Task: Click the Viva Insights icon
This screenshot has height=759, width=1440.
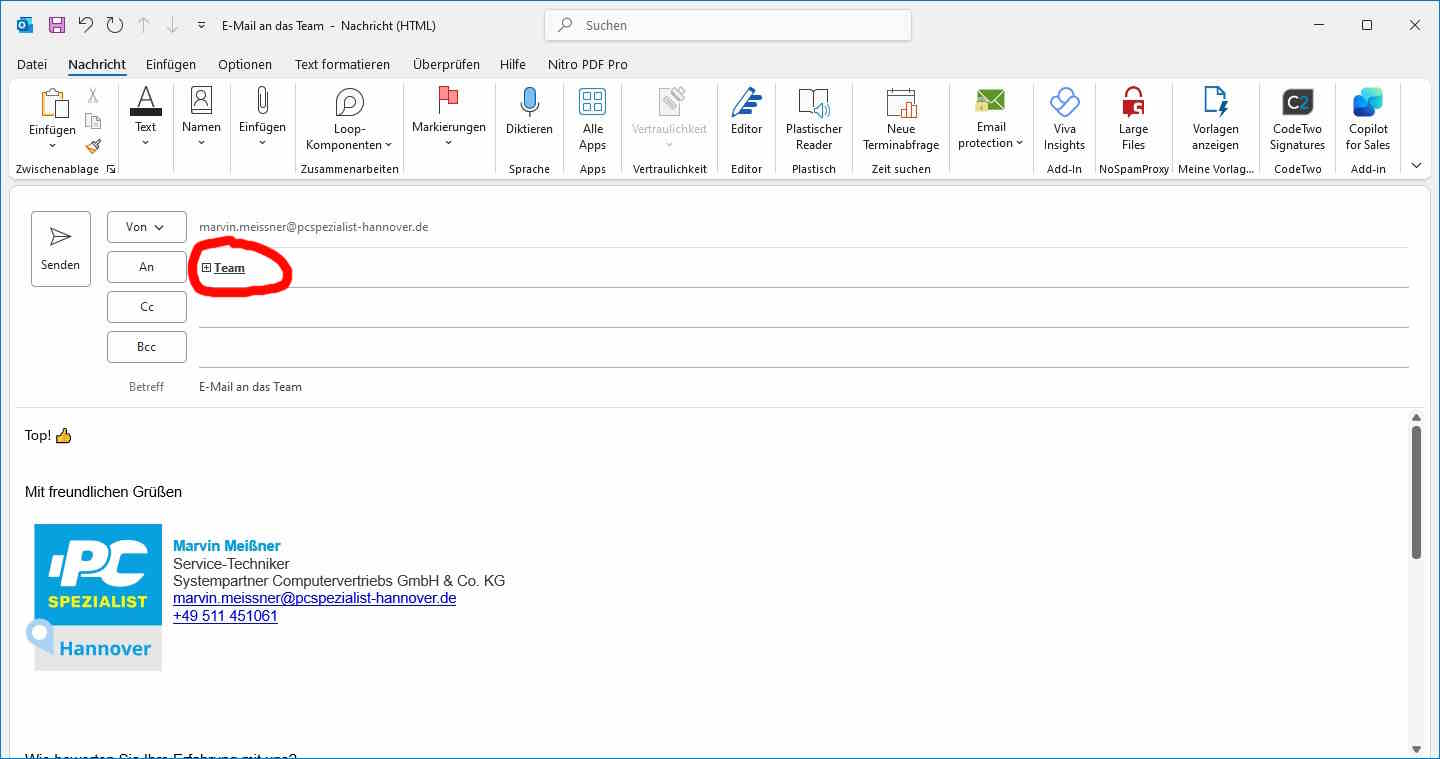Action: [x=1064, y=103]
